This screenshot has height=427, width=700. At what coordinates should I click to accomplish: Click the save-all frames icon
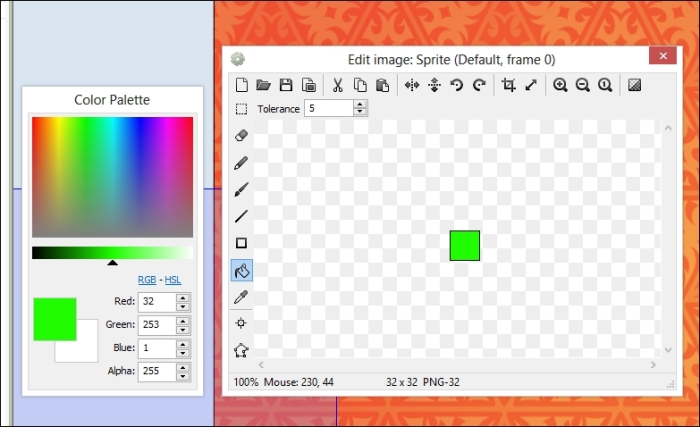tap(309, 84)
